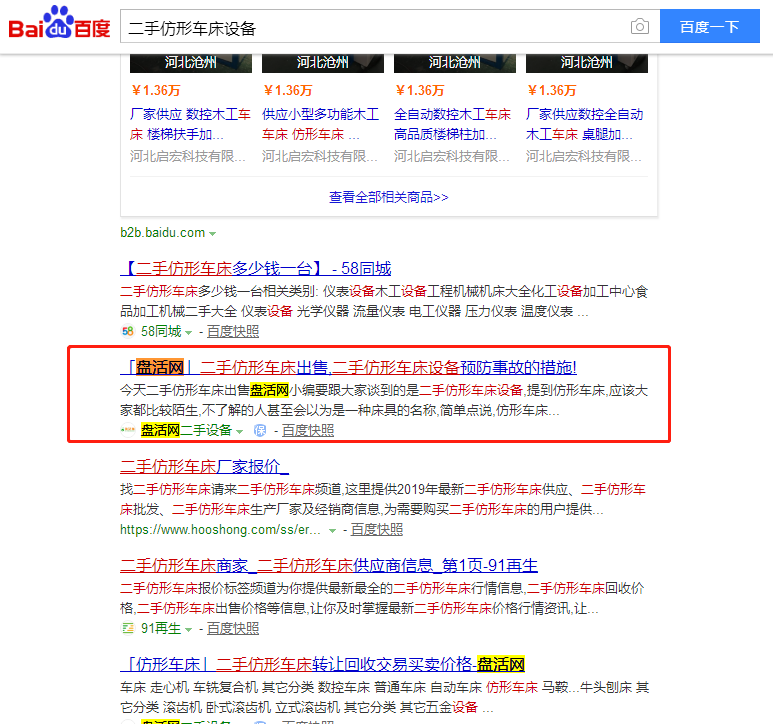This screenshot has height=724, width=773.
Task: Open 百度快照 for 盘活网 highlighted result
Action: pos(308,431)
